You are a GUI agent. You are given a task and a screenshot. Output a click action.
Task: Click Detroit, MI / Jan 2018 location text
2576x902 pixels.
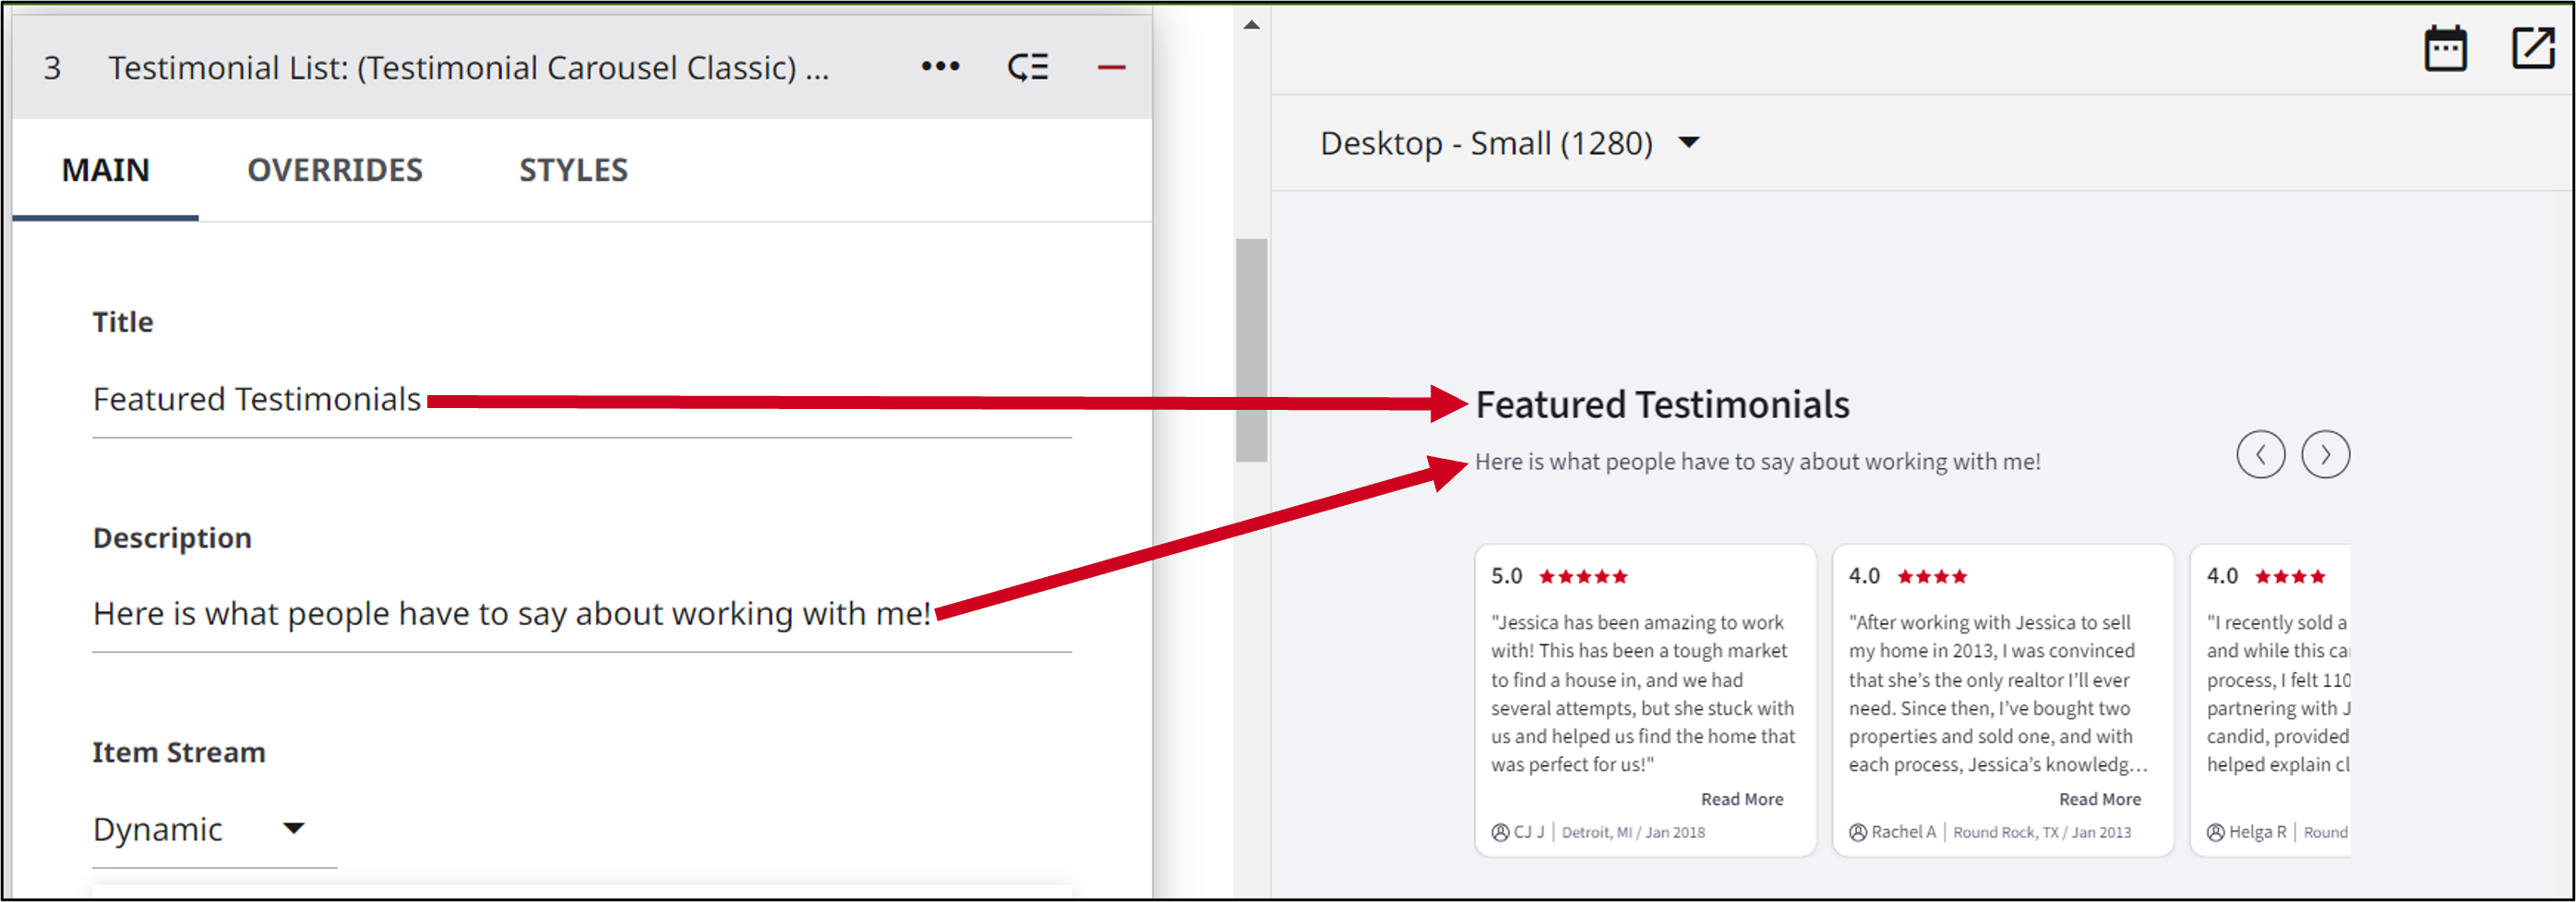[x=1633, y=832]
